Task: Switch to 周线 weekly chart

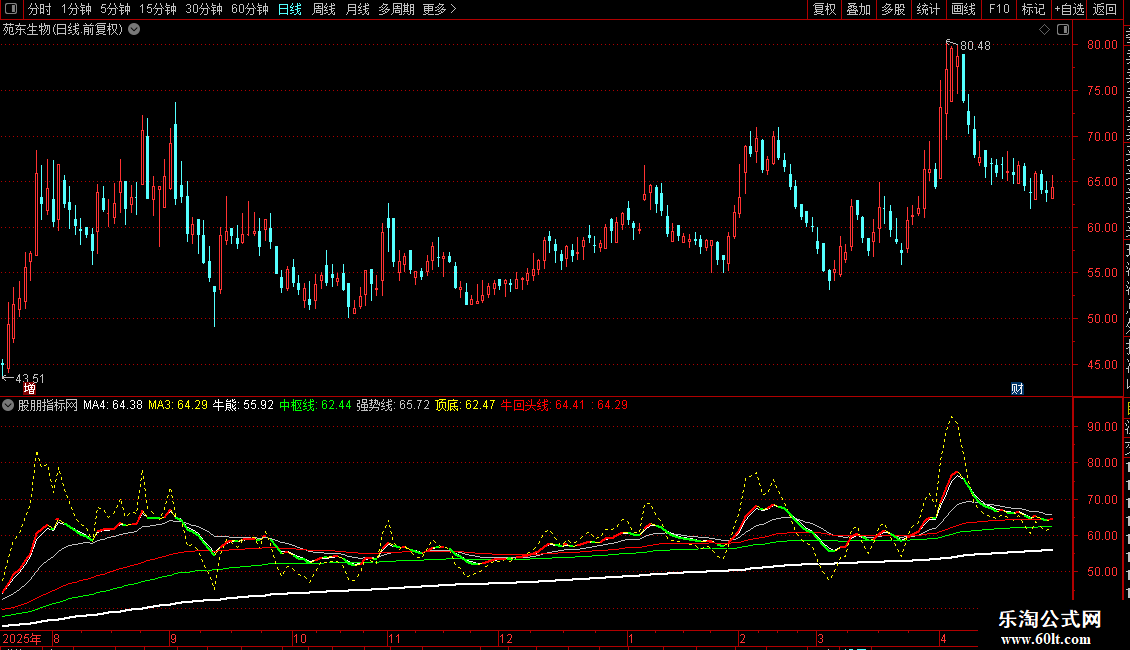Action: pyautogui.click(x=324, y=9)
